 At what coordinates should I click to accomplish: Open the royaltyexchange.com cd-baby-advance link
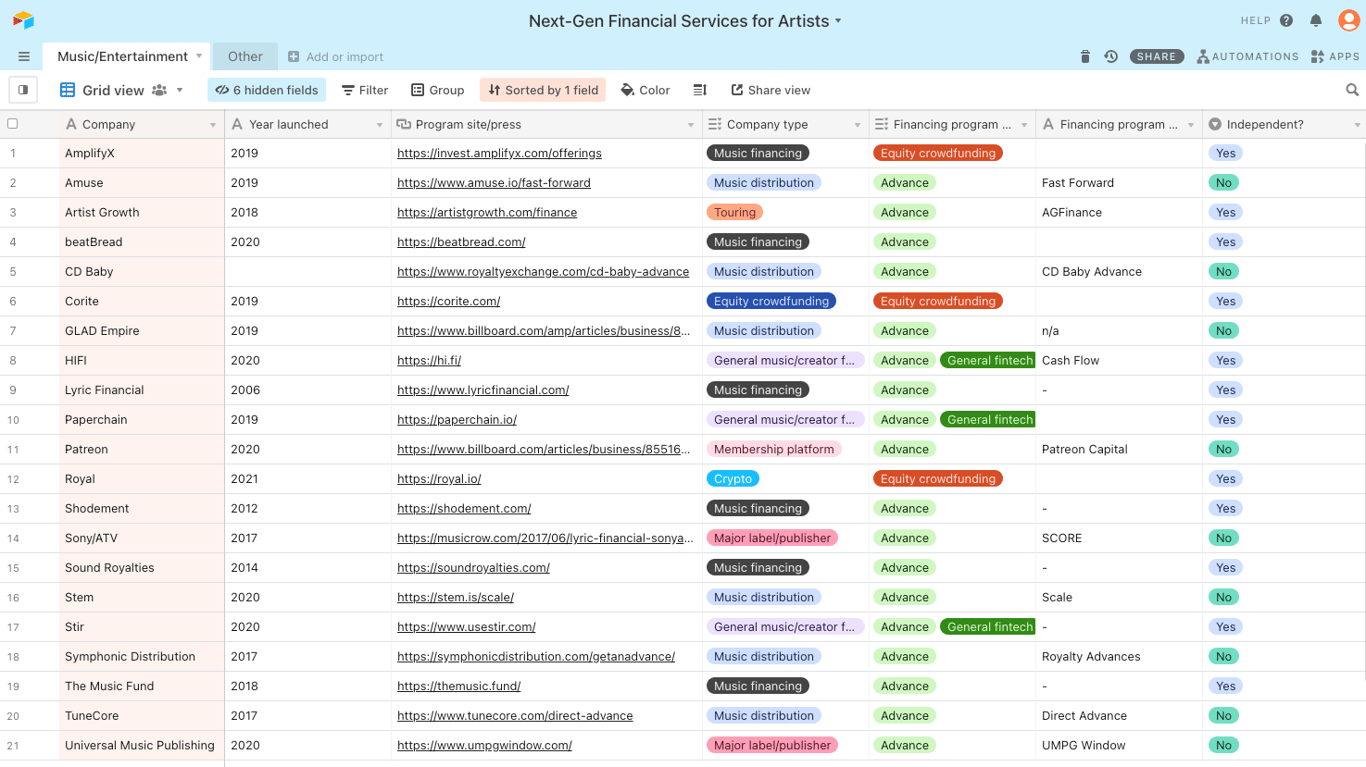coord(543,271)
